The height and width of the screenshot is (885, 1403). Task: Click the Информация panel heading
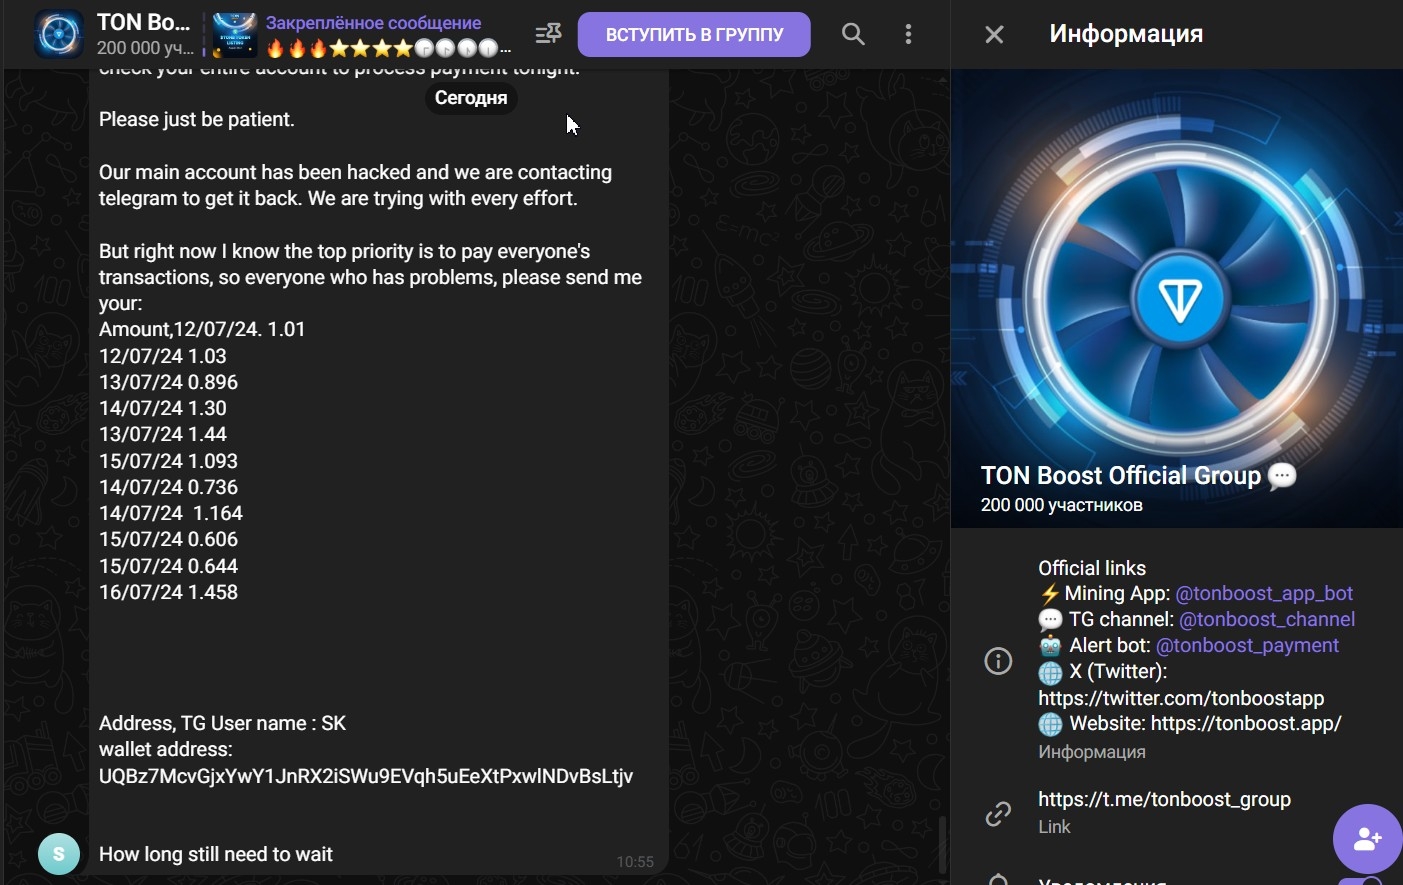1126,34
